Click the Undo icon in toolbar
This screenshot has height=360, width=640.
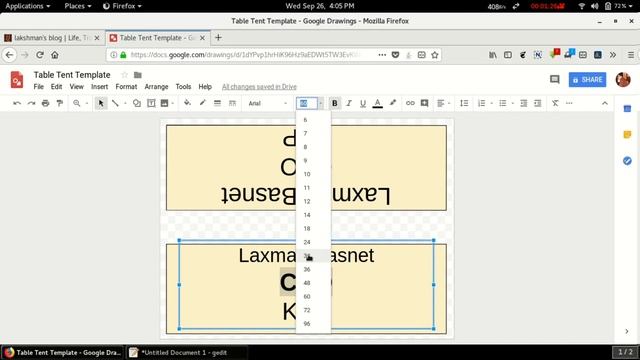point(17,103)
